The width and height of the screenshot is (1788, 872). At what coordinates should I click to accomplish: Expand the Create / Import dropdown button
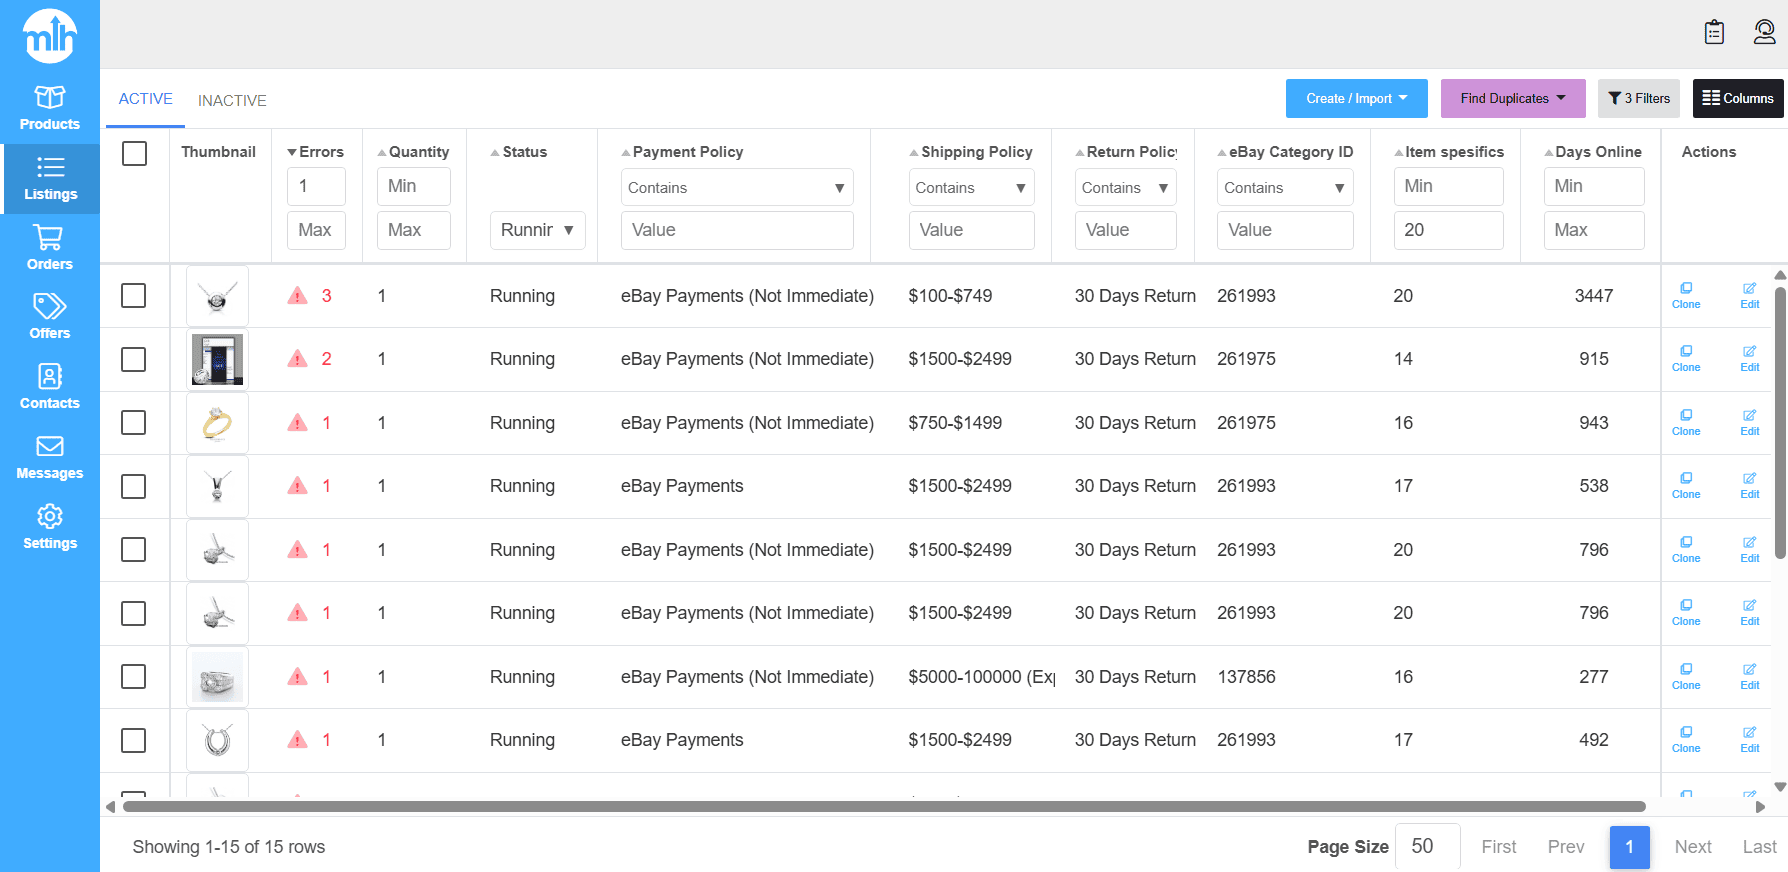coord(1356,98)
